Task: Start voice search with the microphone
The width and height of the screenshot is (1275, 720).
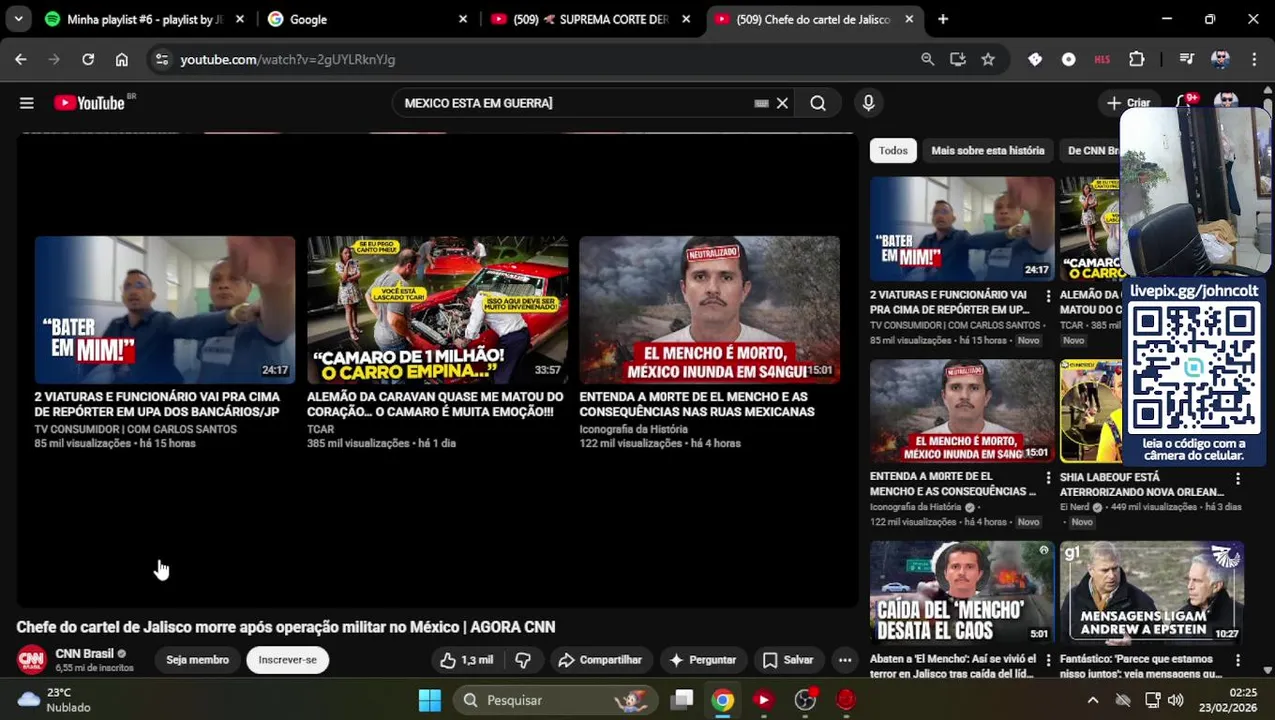Action: pos(868,103)
